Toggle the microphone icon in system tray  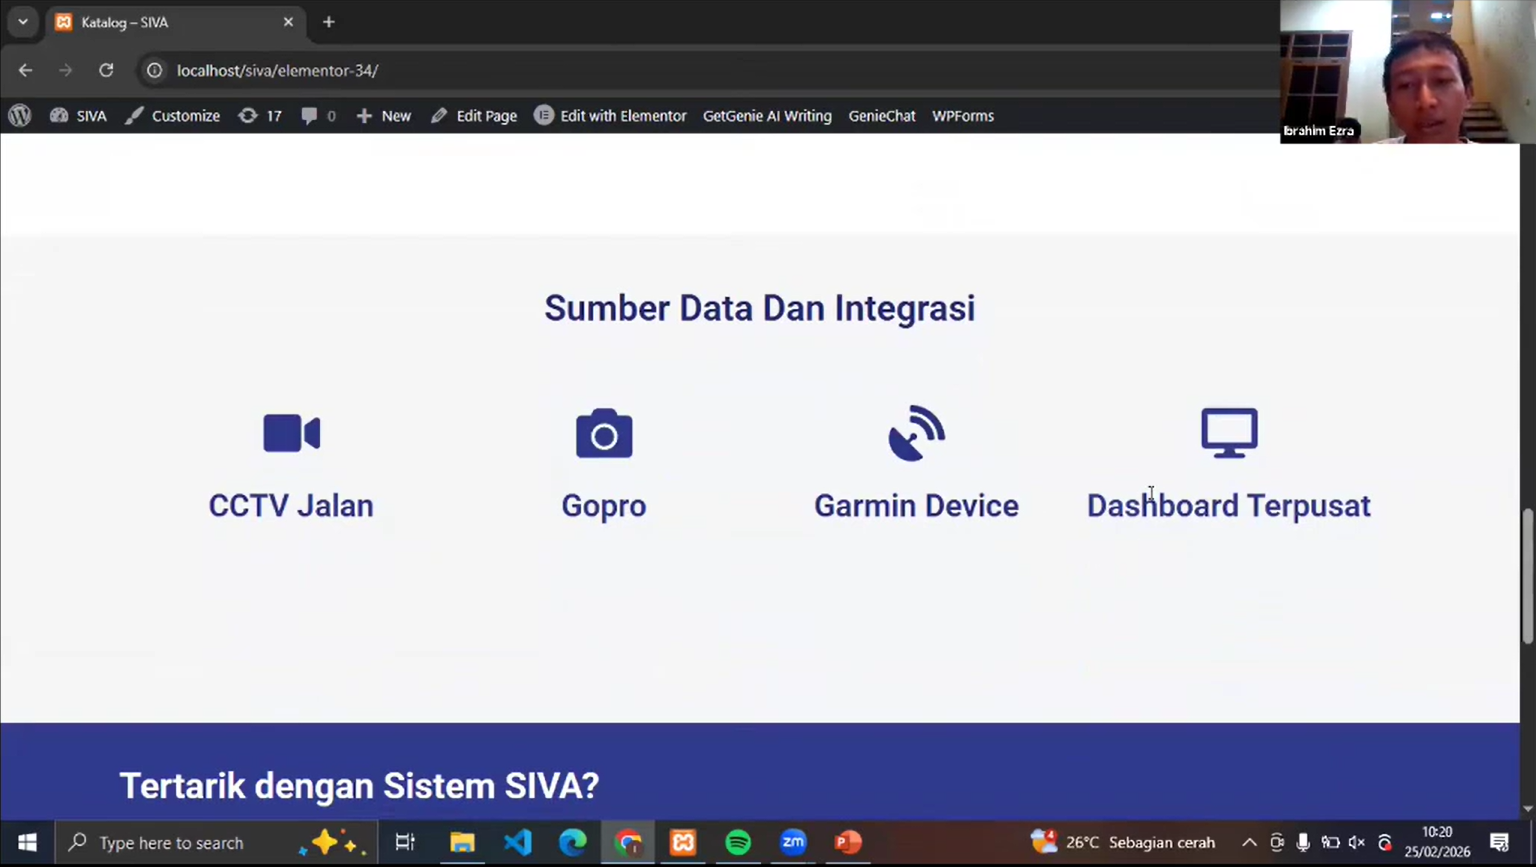pyautogui.click(x=1303, y=842)
